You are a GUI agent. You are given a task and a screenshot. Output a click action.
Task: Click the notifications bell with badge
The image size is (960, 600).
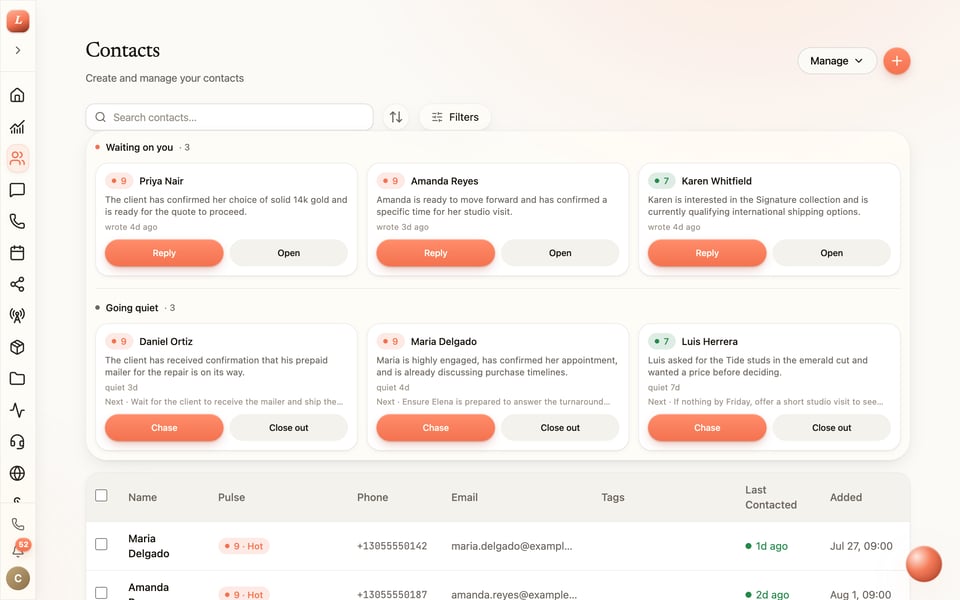pyautogui.click(x=18, y=549)
